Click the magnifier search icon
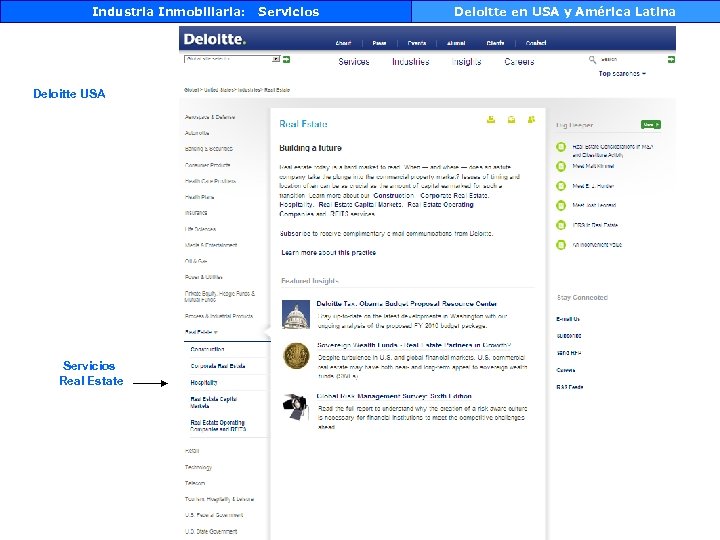This screenshot has height=540, width=720. coord(592,59)
